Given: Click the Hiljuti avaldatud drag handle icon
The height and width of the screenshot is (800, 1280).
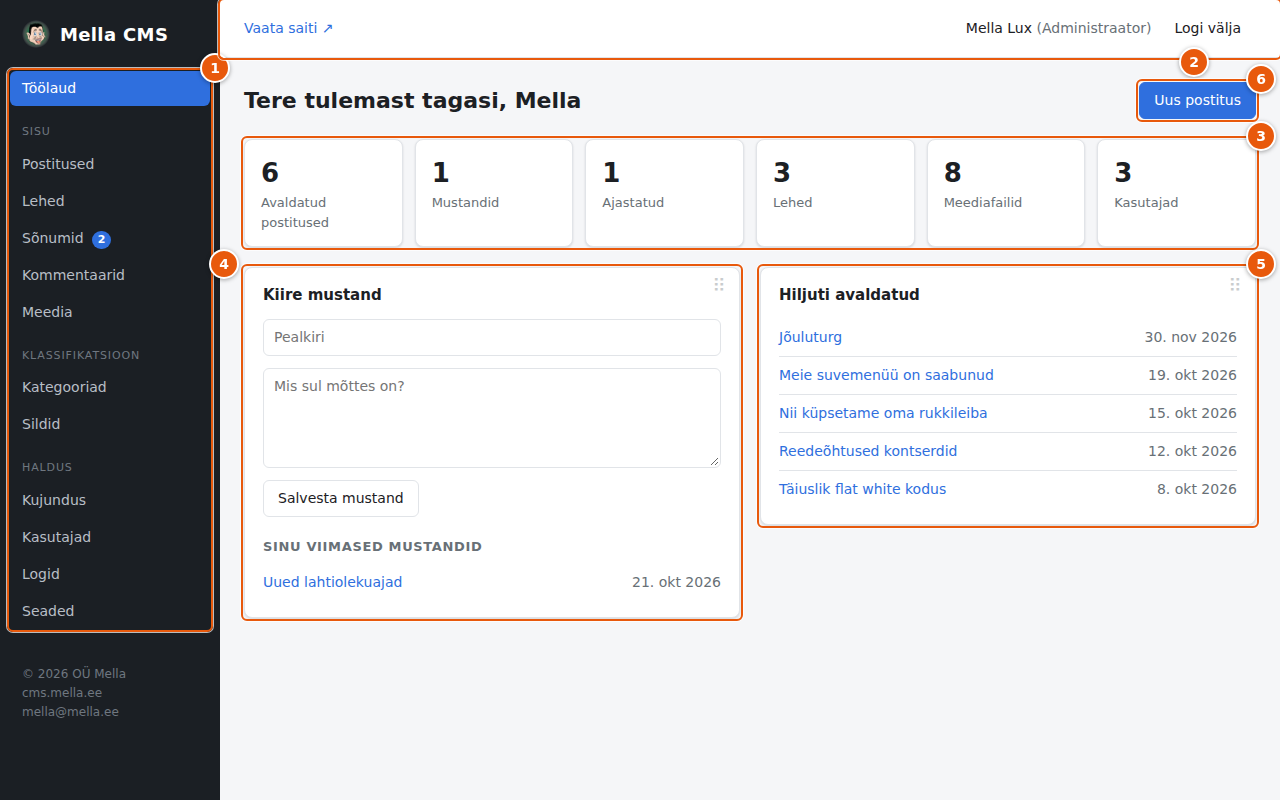Looking at the screenshot, I should pos(1235,284).
